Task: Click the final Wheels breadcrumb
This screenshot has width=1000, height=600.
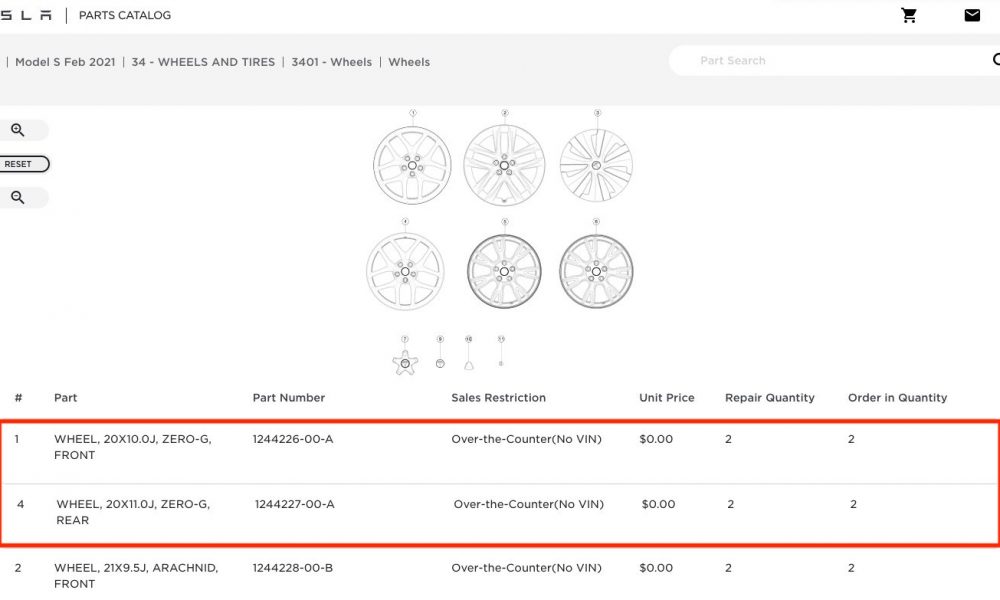Action: tap(409, 62)
